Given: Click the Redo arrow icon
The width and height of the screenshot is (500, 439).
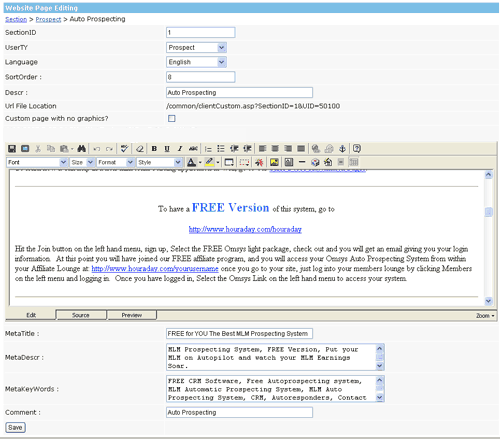Looking at the screenshot, I should coord(109,149).
